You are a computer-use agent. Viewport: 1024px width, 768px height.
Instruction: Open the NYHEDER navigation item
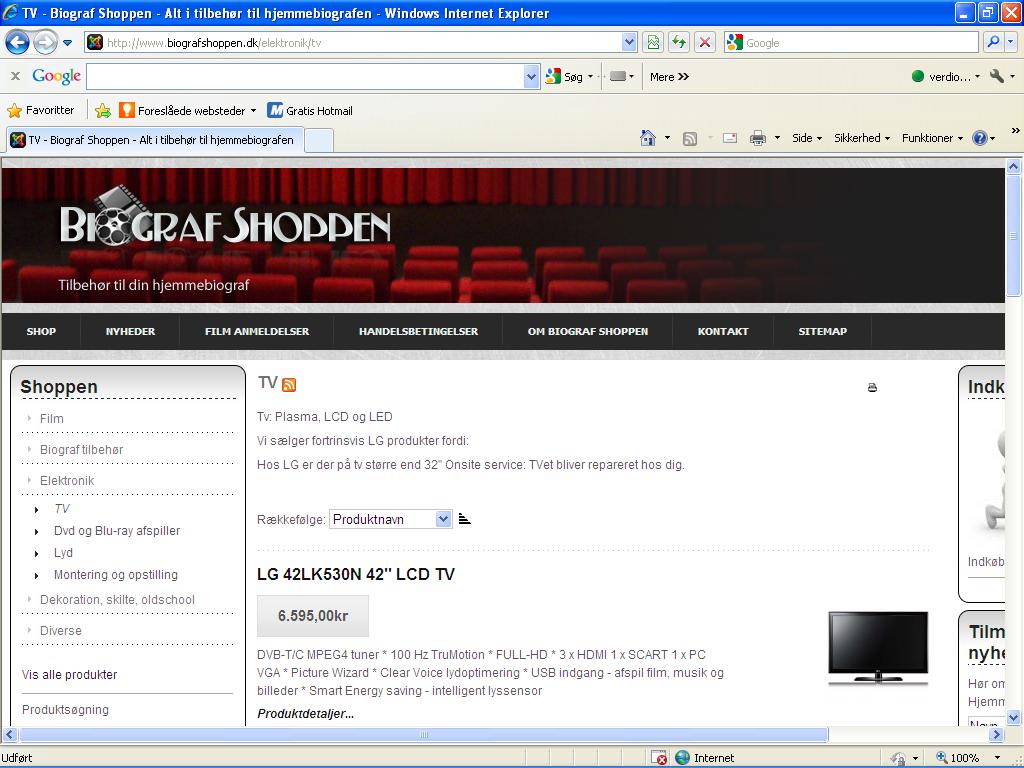tap(131, 331)
